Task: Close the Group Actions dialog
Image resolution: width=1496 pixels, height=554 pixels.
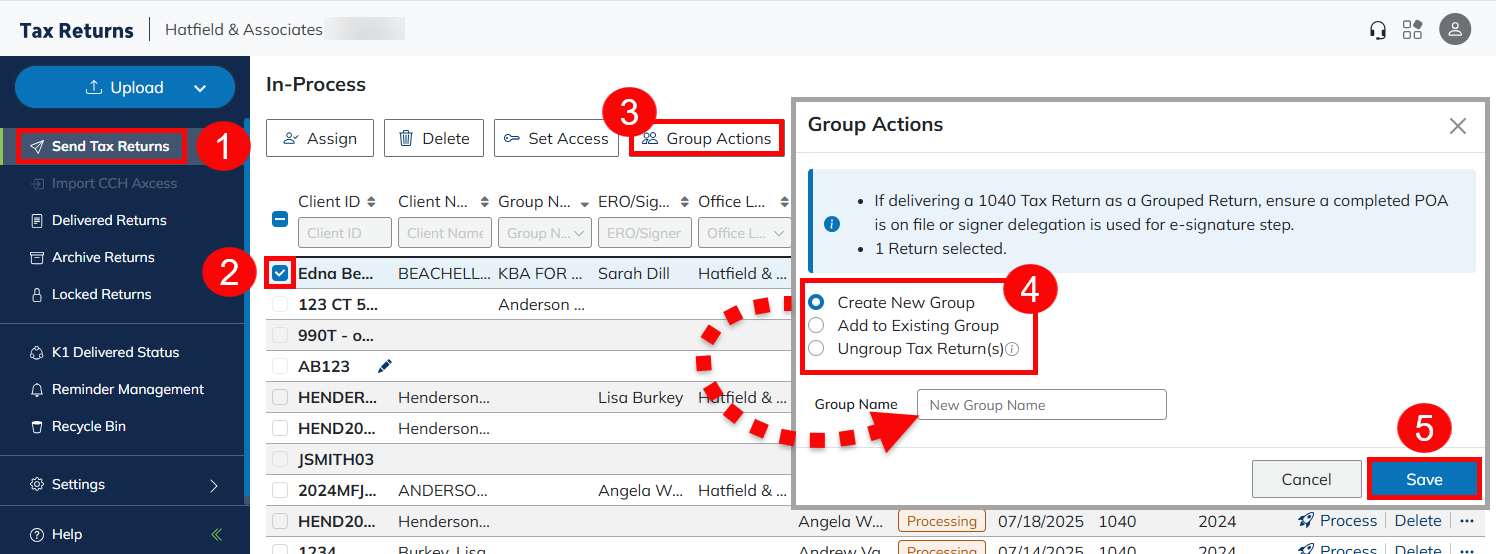Action: coord(1457,126)
